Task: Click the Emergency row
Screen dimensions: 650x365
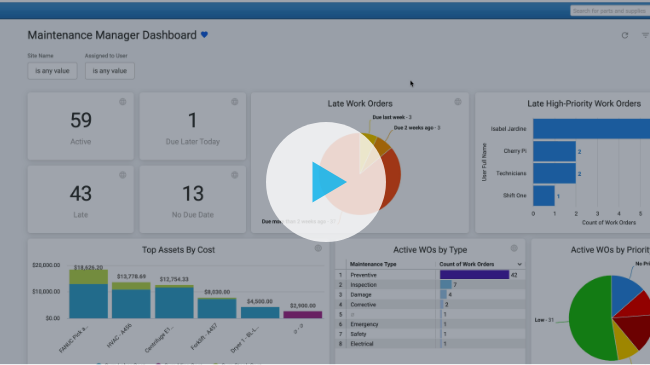Action: pos(430,324)
